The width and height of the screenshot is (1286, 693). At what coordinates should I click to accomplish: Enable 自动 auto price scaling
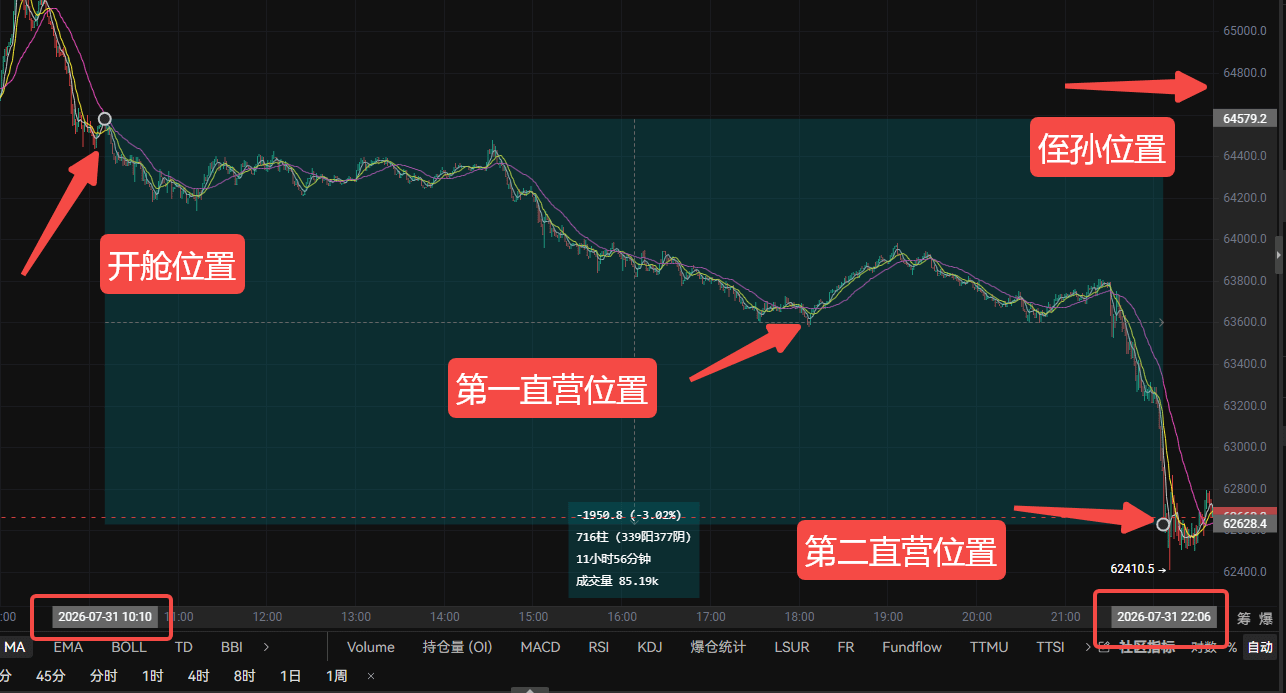(x=1260, y=647)
